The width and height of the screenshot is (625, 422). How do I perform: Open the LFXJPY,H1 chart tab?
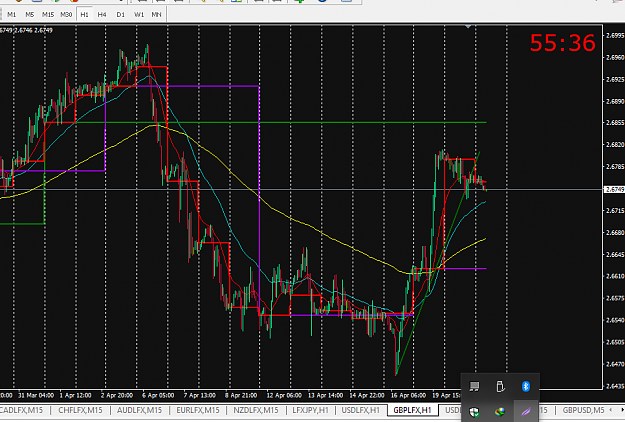tap(311, 410)
